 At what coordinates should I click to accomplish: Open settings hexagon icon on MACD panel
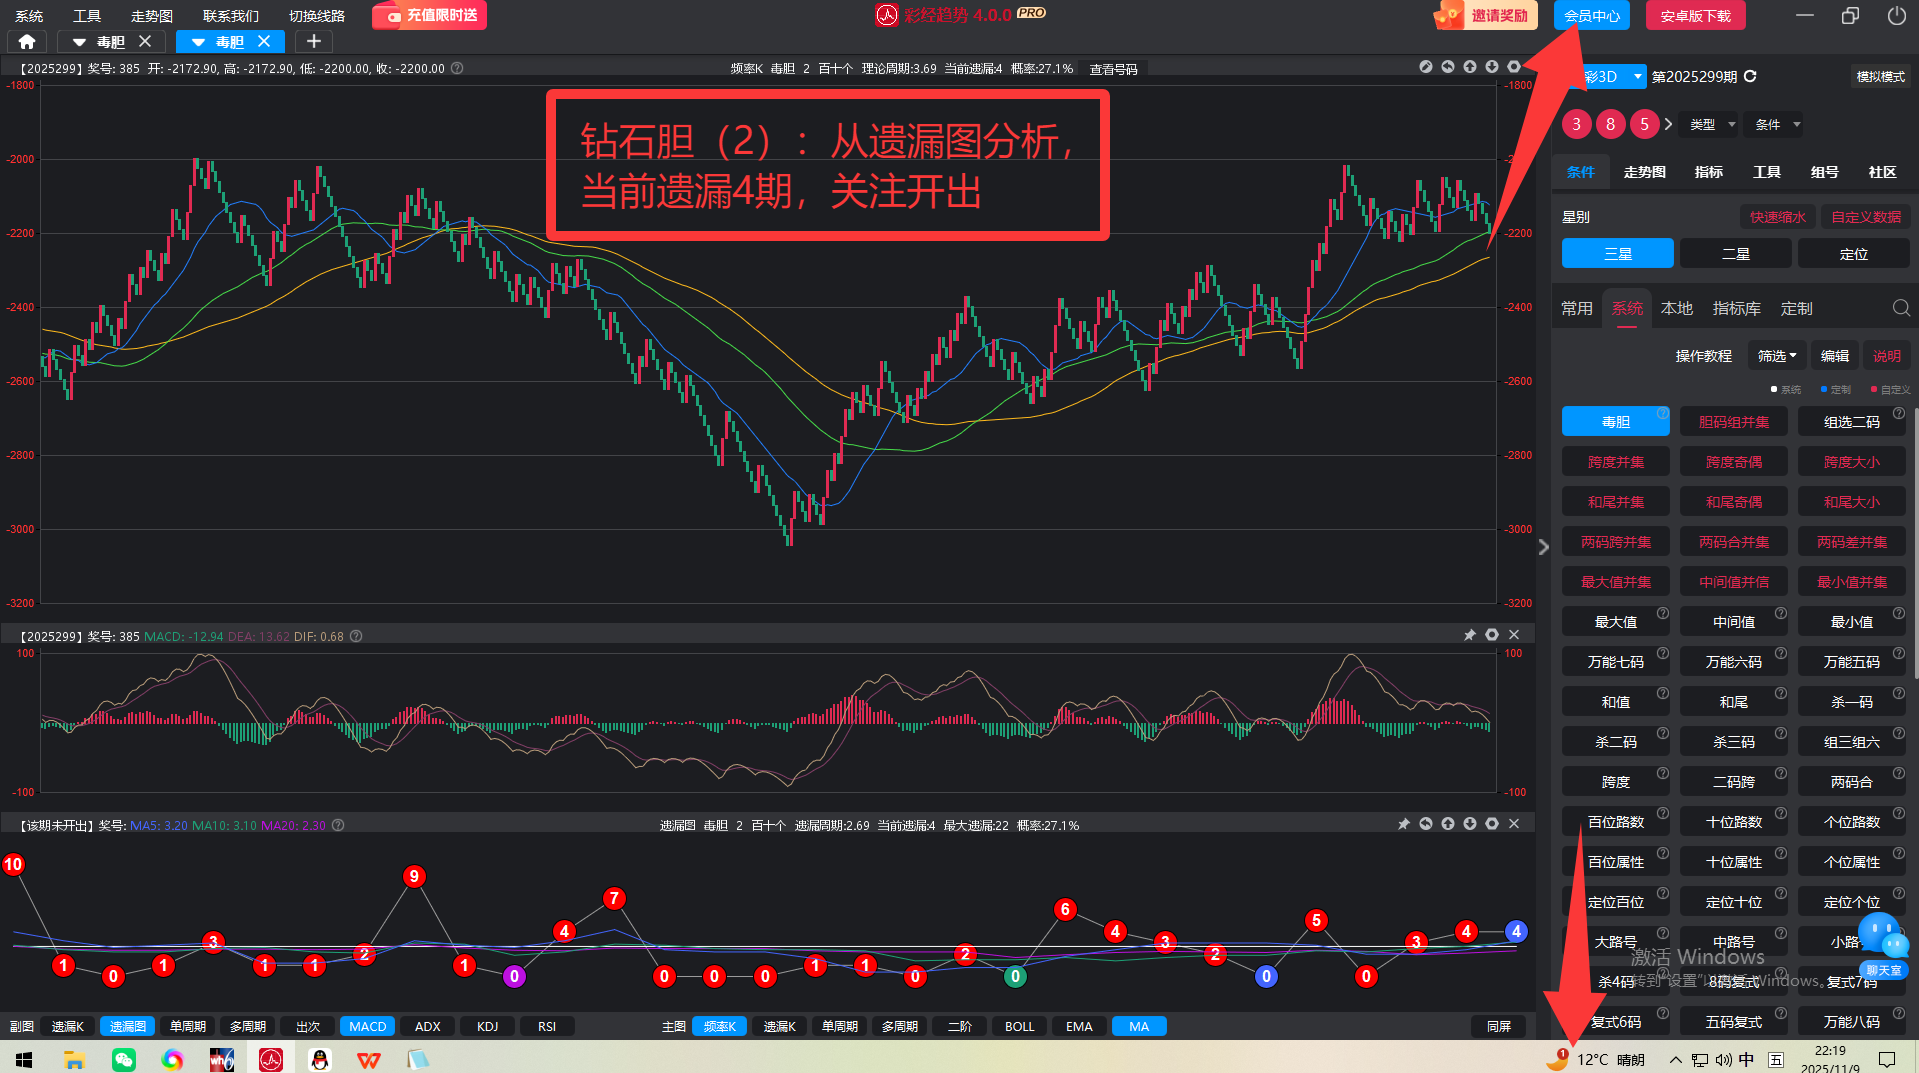click(x=1492, y=635)
